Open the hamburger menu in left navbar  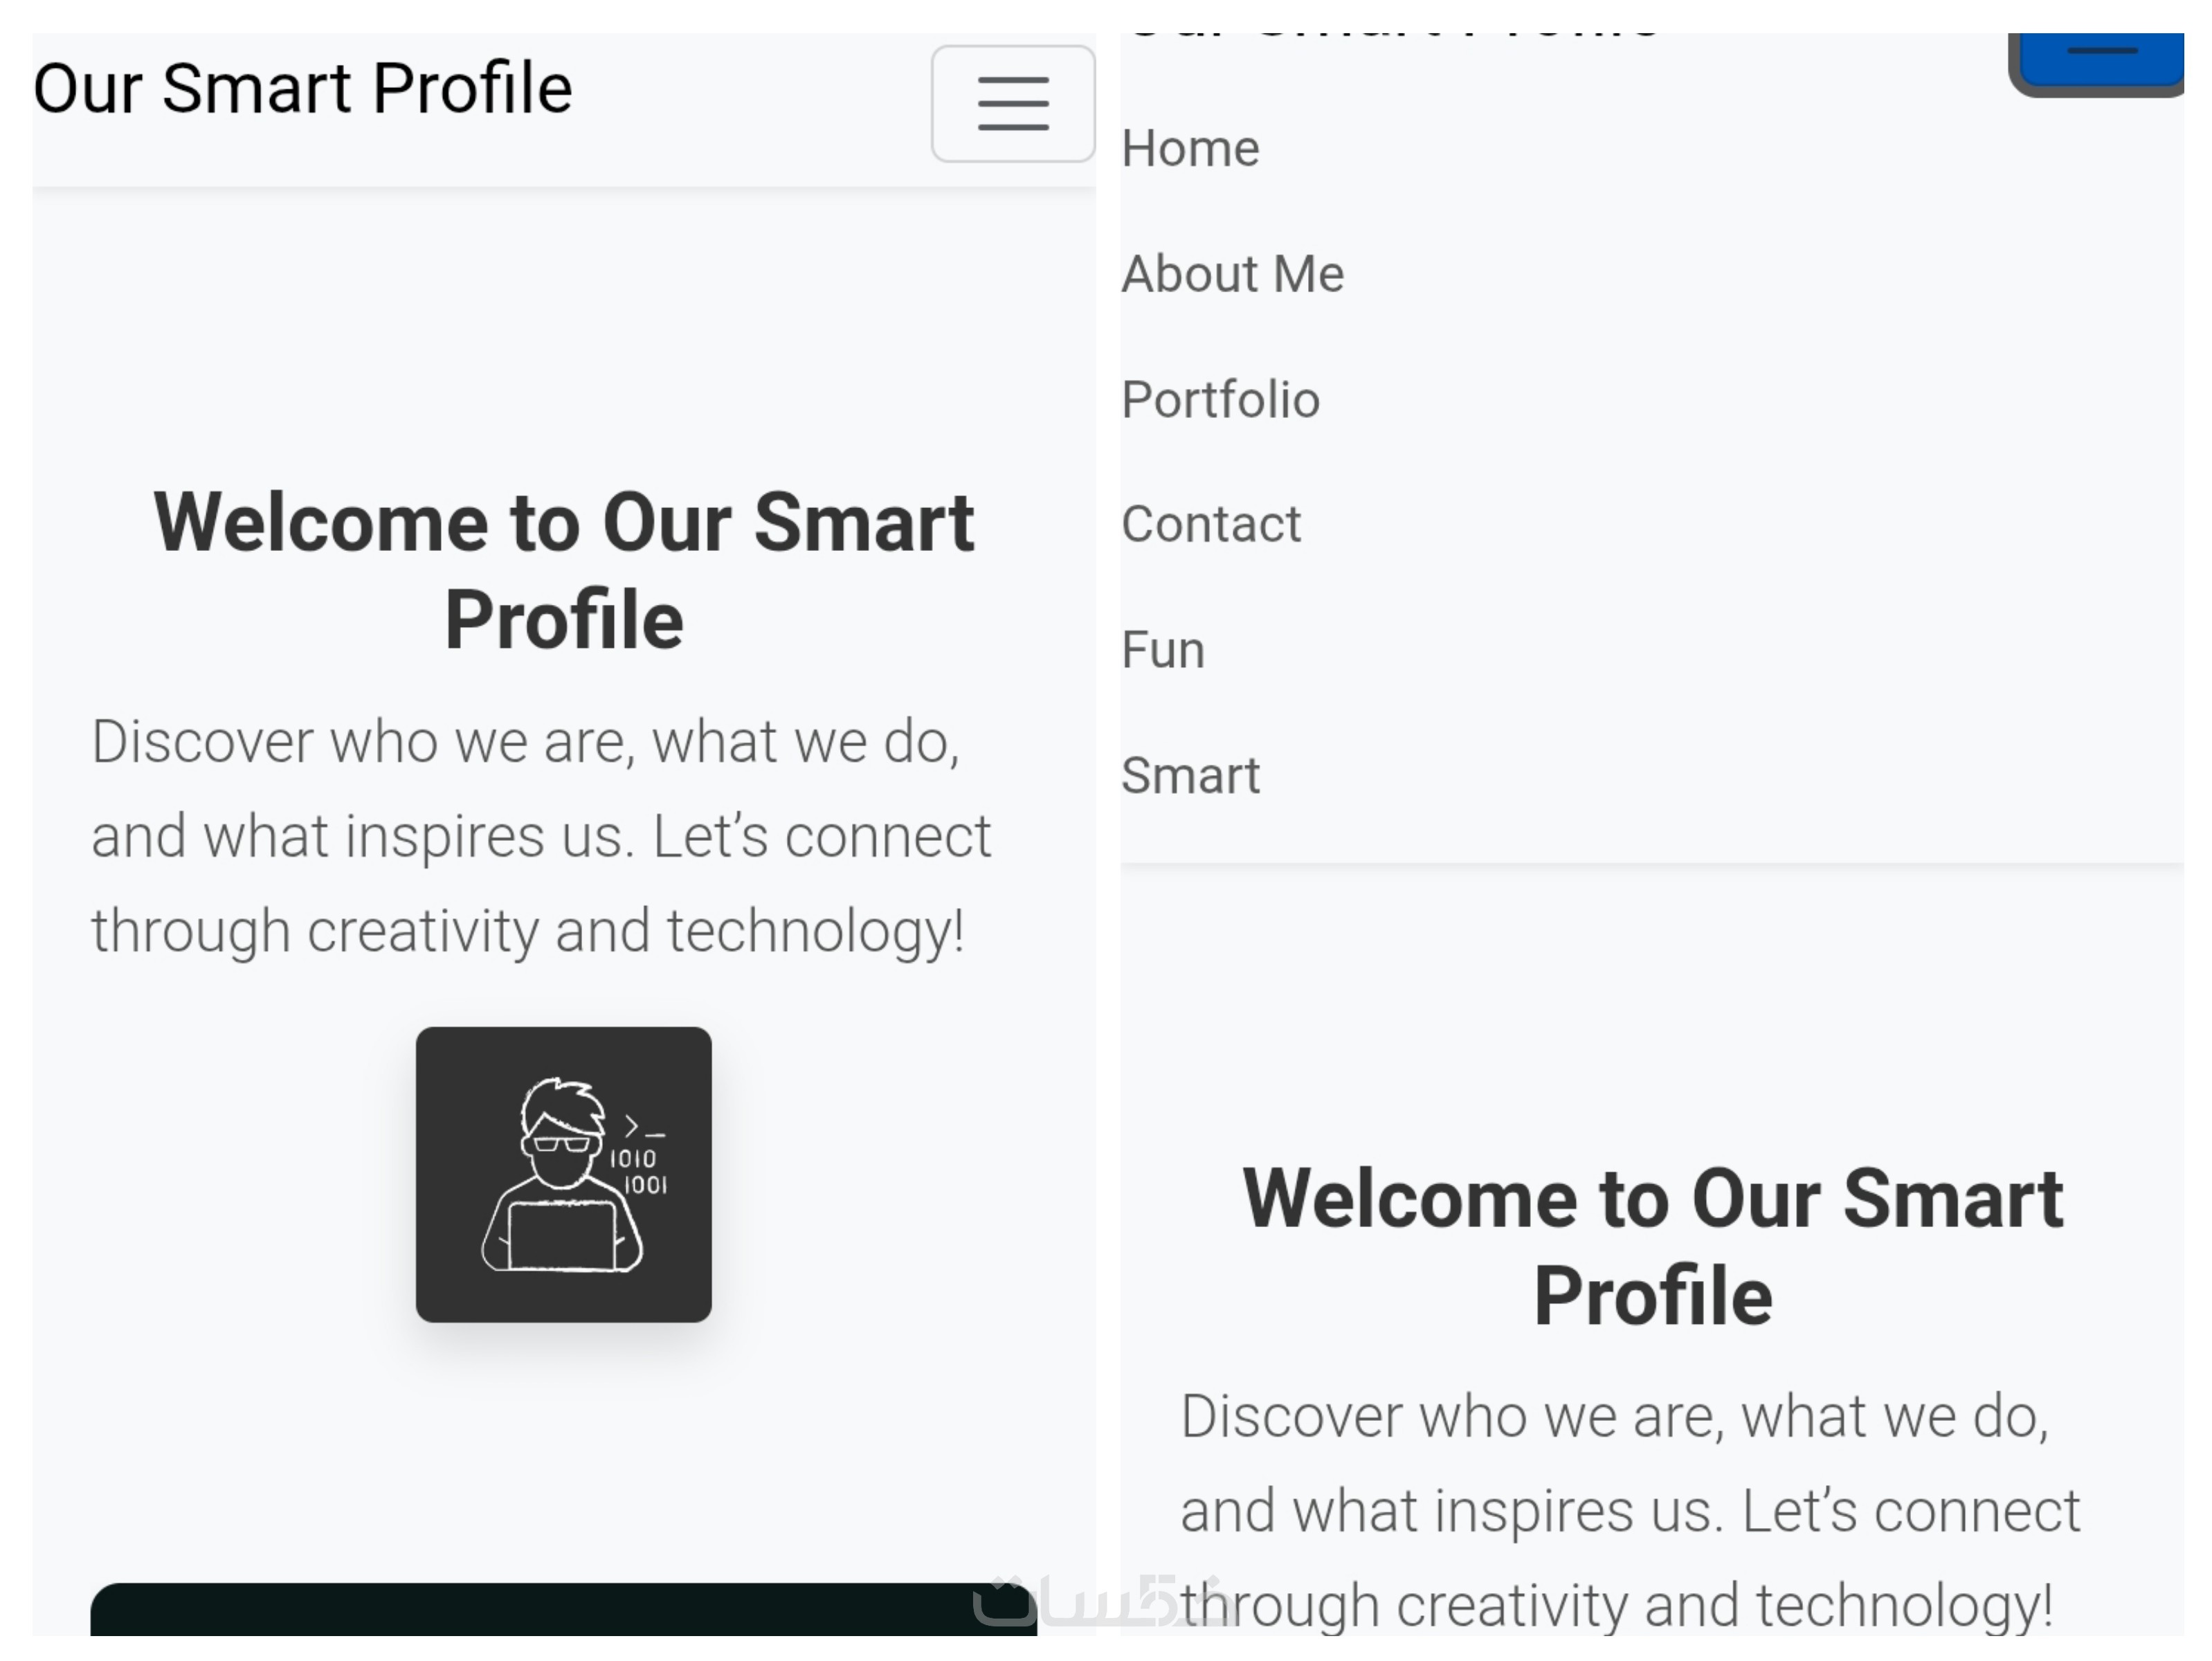tap(1012, 104)
